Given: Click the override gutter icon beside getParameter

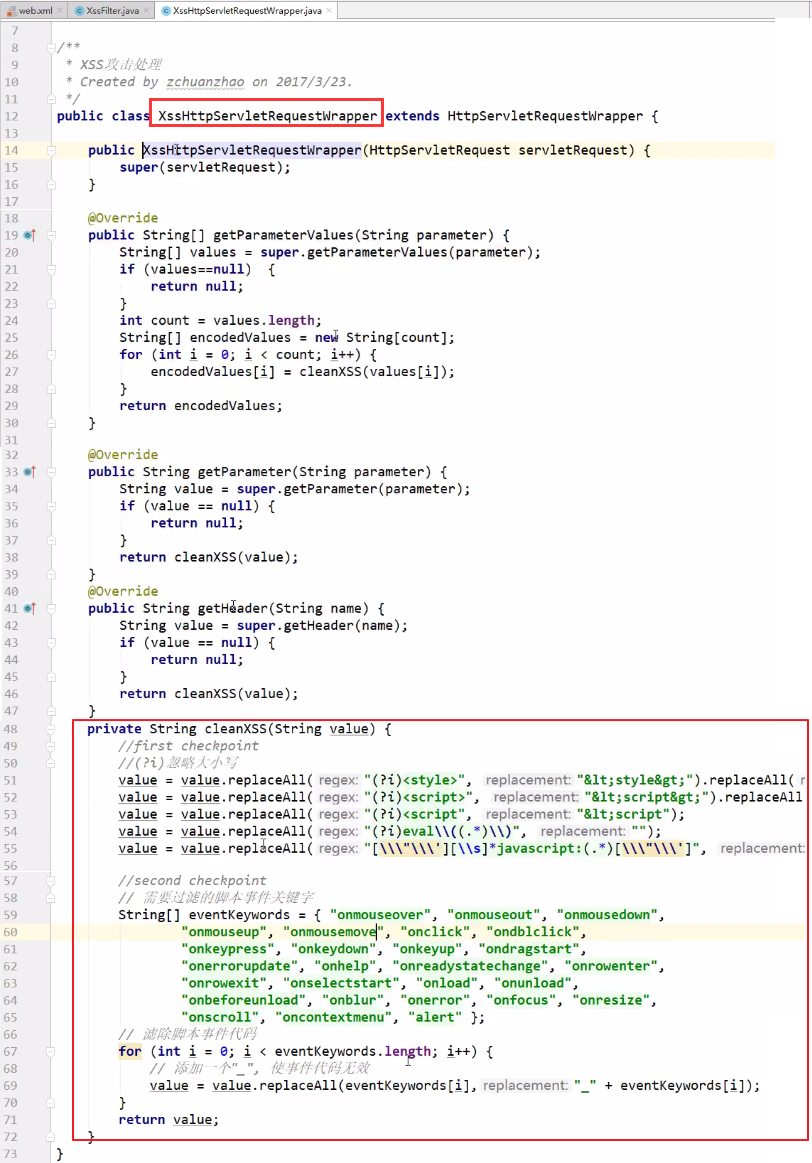Looking at the screenshot, I should [x=29, y=471].
